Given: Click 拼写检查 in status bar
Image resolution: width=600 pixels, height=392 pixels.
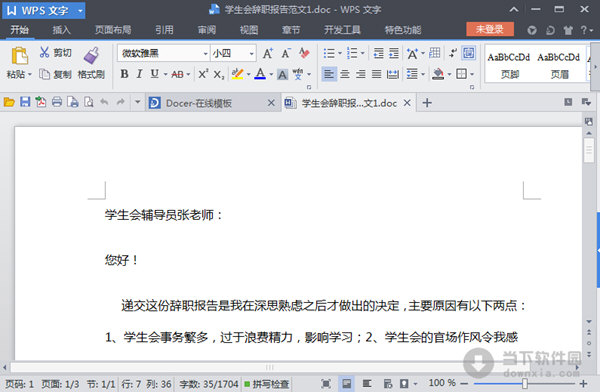Looking at the screenshot, I should [x=267, y=384].
